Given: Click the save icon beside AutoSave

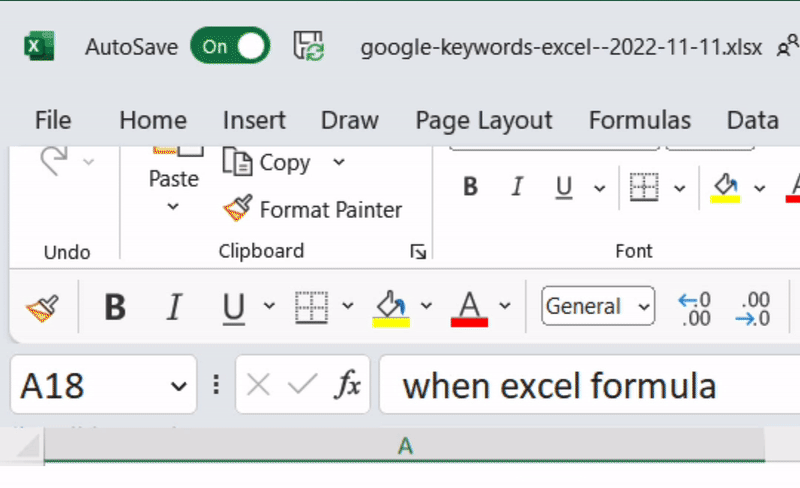Looking at the screenshot, I should pyautogui.click(x=309, y=46).
